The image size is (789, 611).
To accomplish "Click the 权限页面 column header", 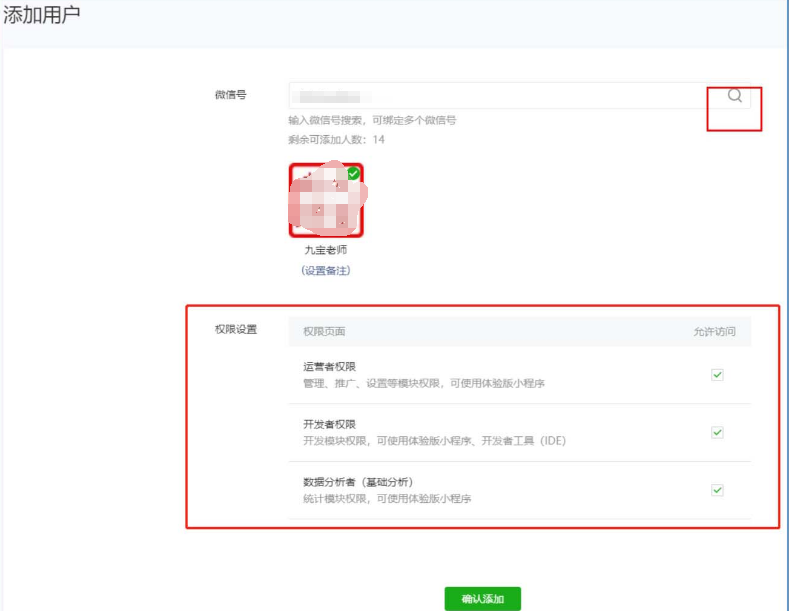I will 324,332.
